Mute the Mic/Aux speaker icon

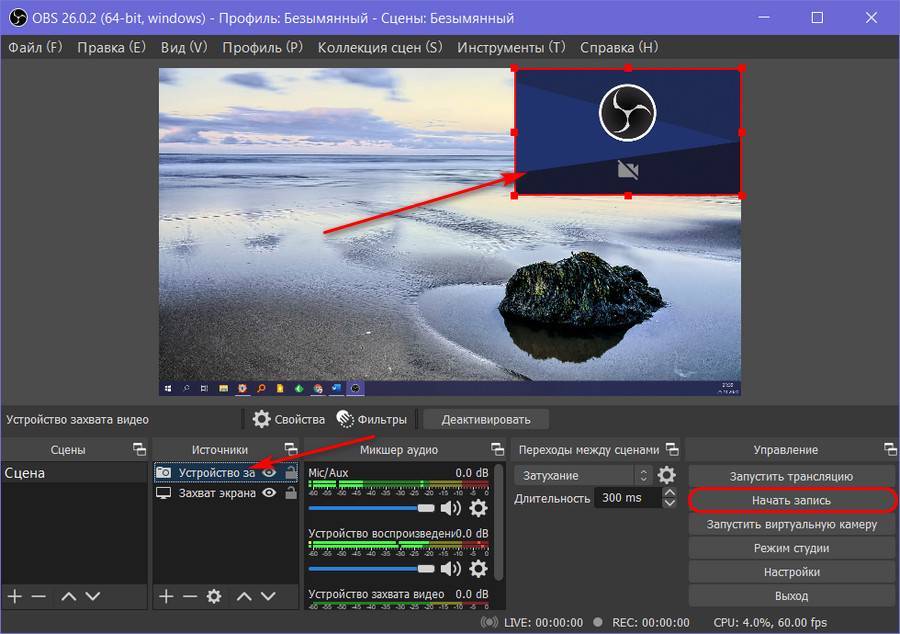click(x=450, y=508)
